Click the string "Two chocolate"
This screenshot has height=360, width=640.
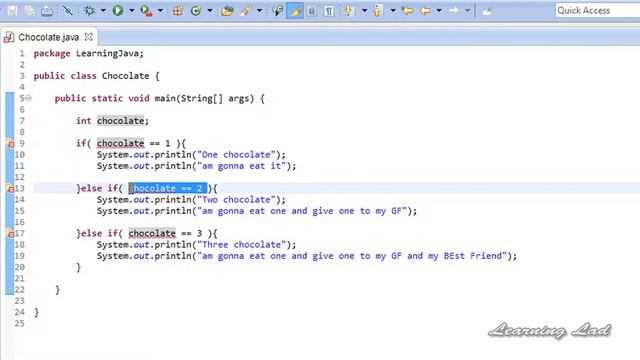click(236, 200)
